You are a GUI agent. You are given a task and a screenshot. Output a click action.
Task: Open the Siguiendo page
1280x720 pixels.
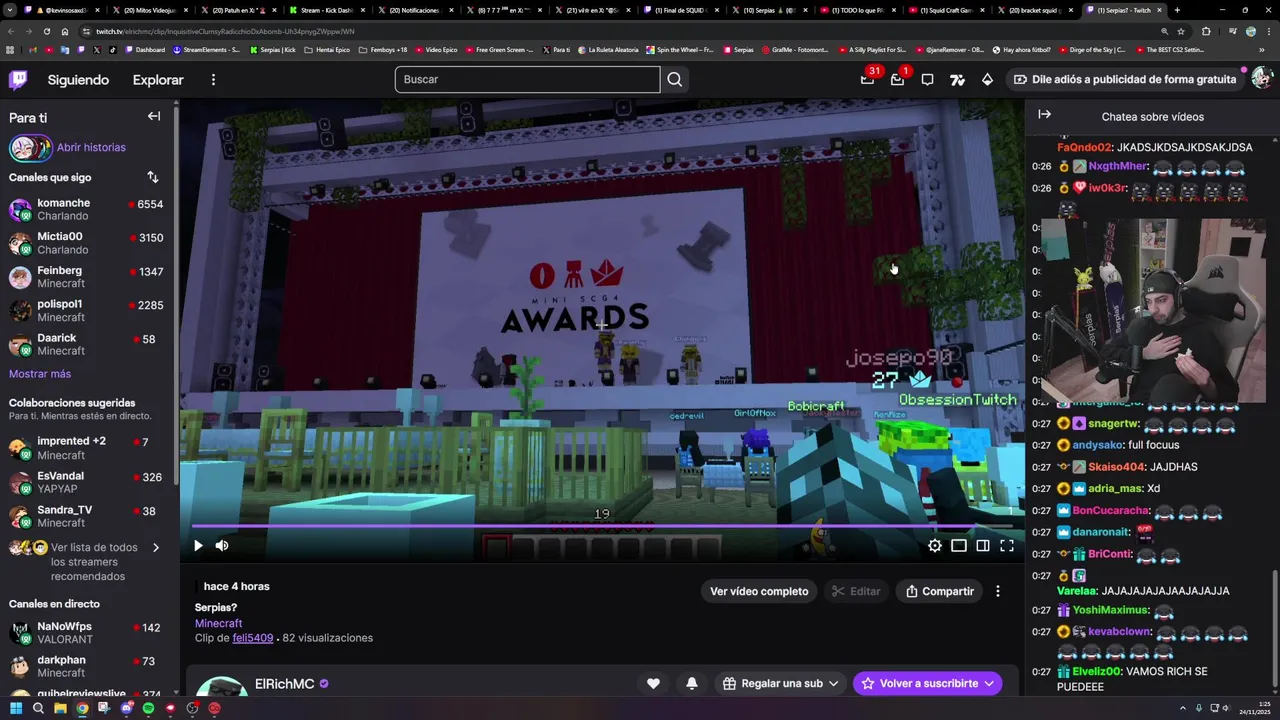78,80
